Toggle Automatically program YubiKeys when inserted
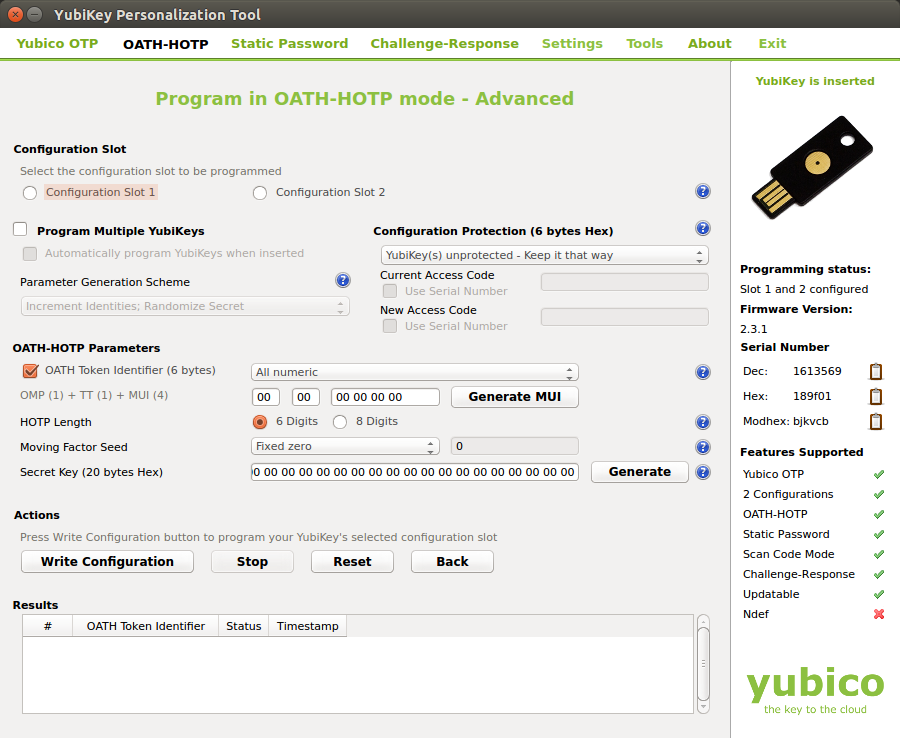The image size is (900, 738). 30,254
